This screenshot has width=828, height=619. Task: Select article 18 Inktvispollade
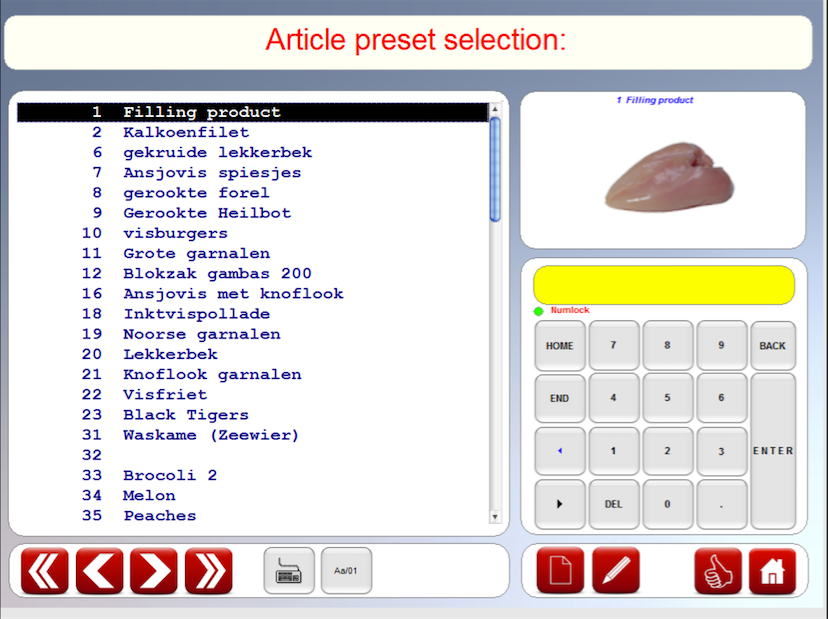point(253,314)
